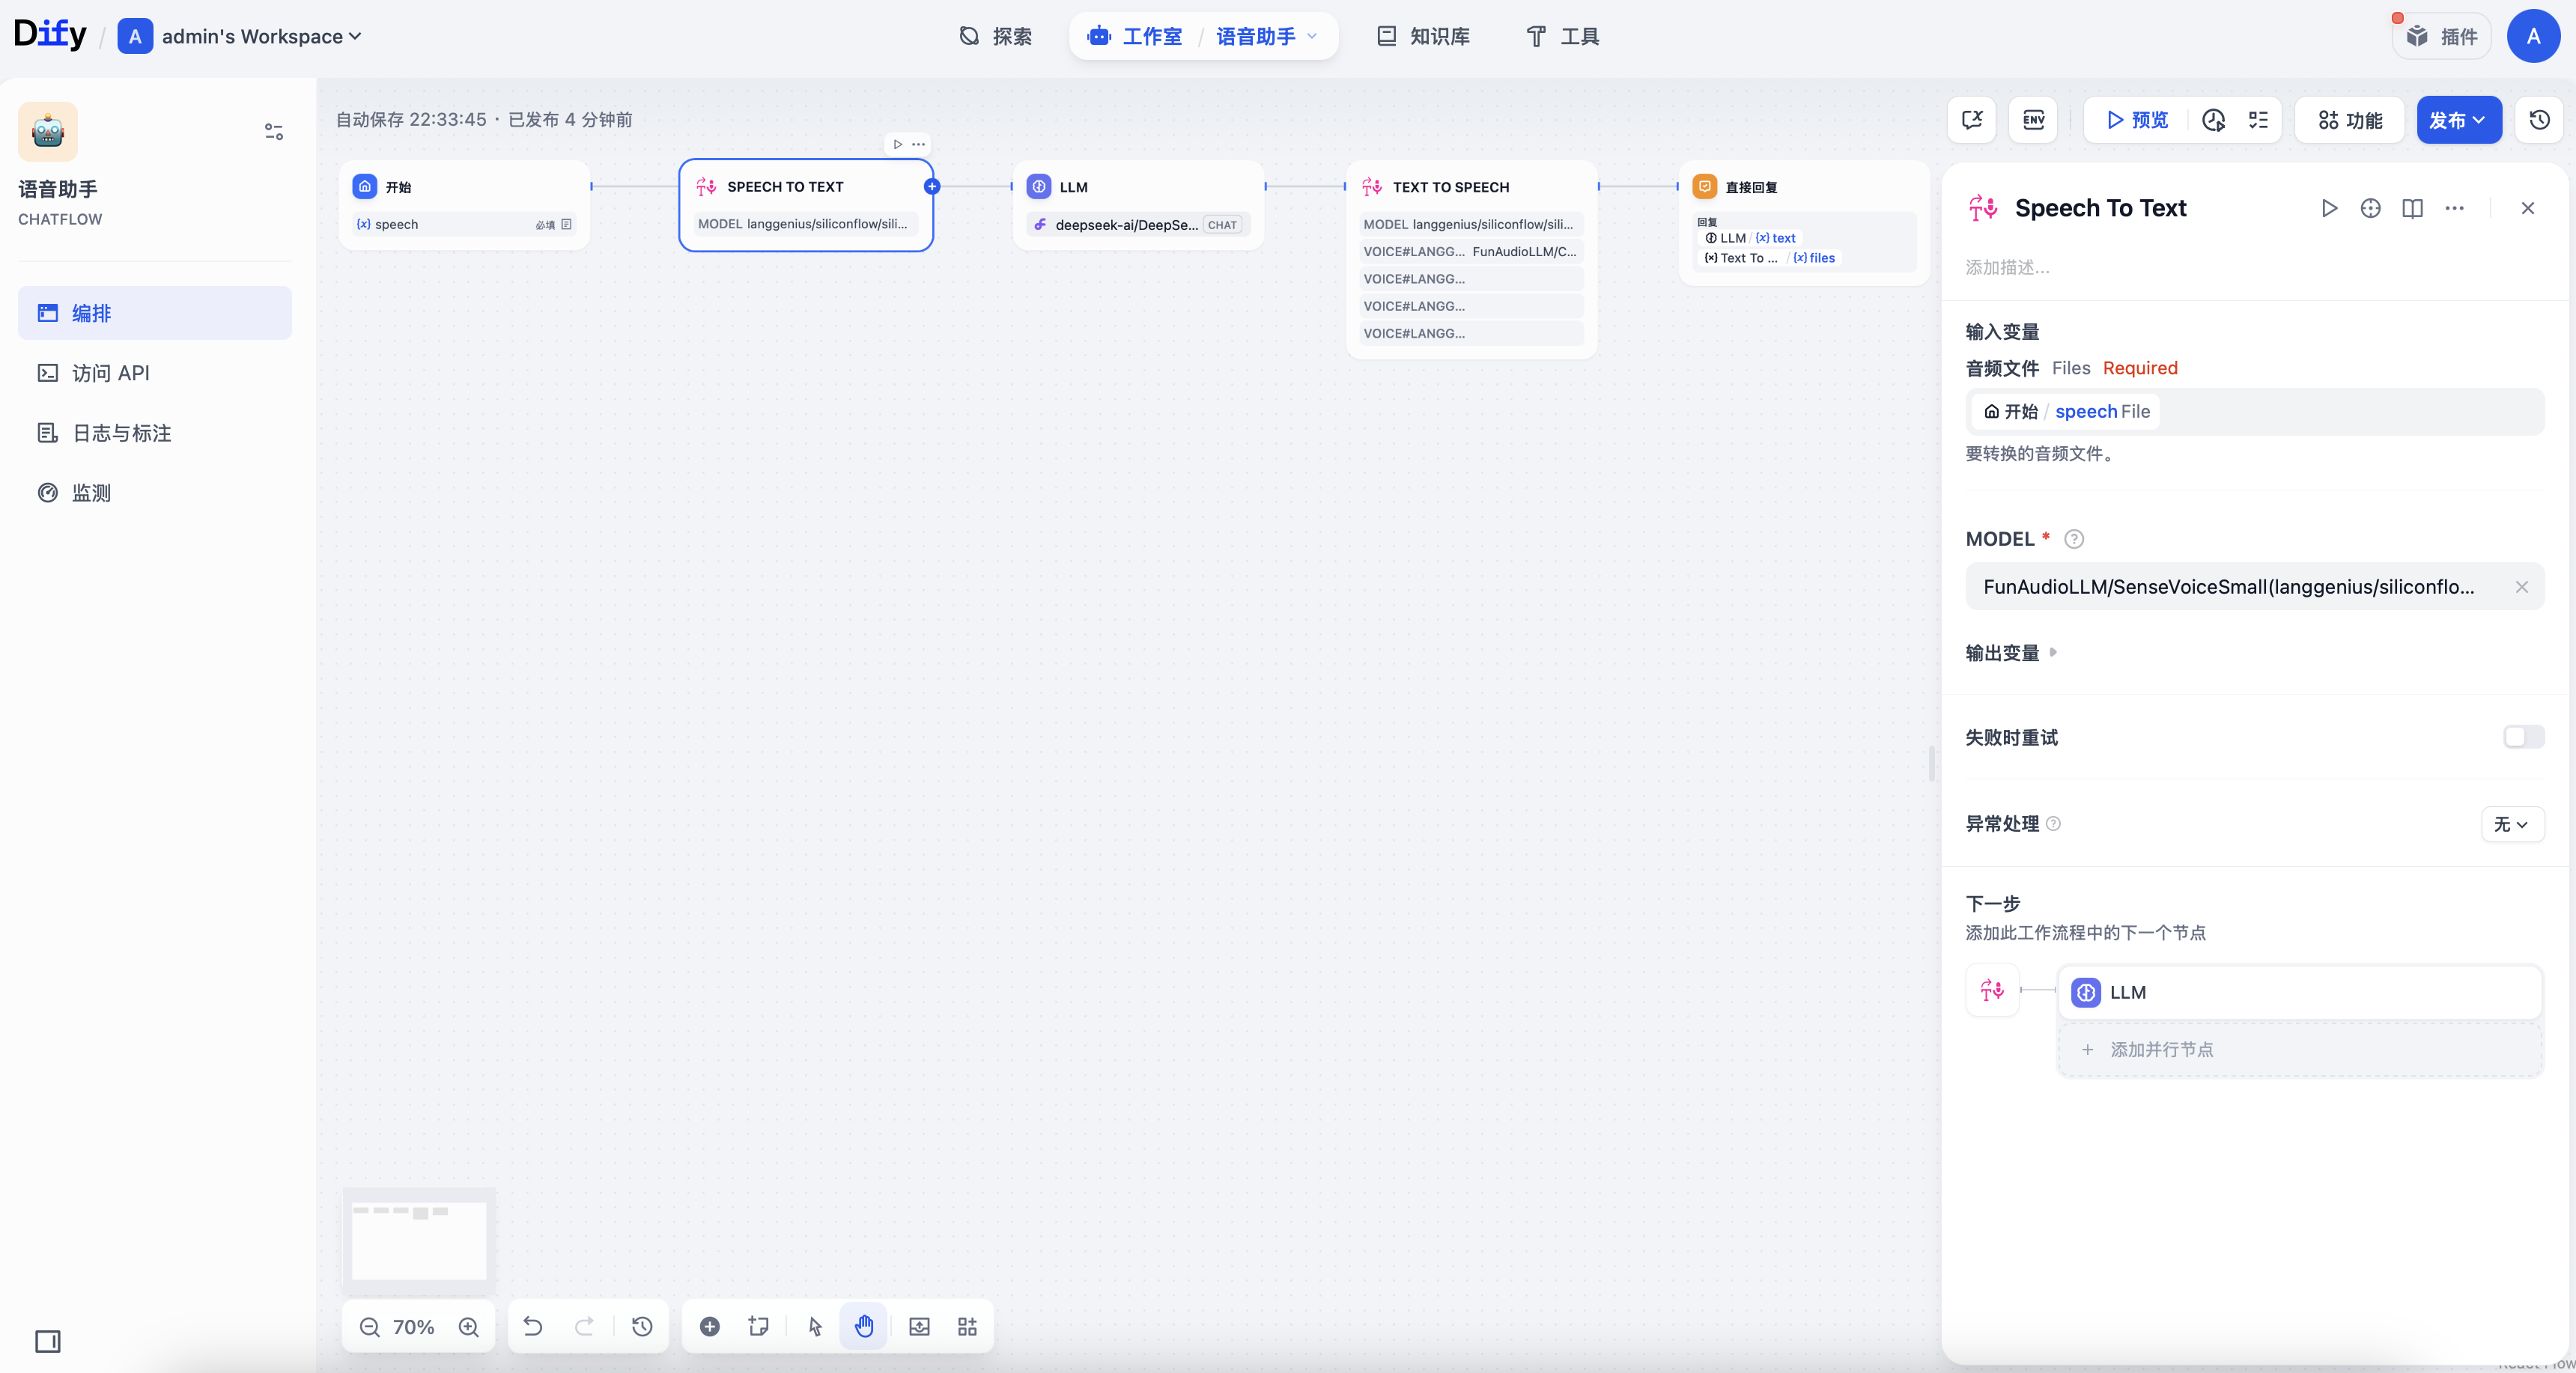
Task: Click the organize nodes grid icon
Action: 967,1326
